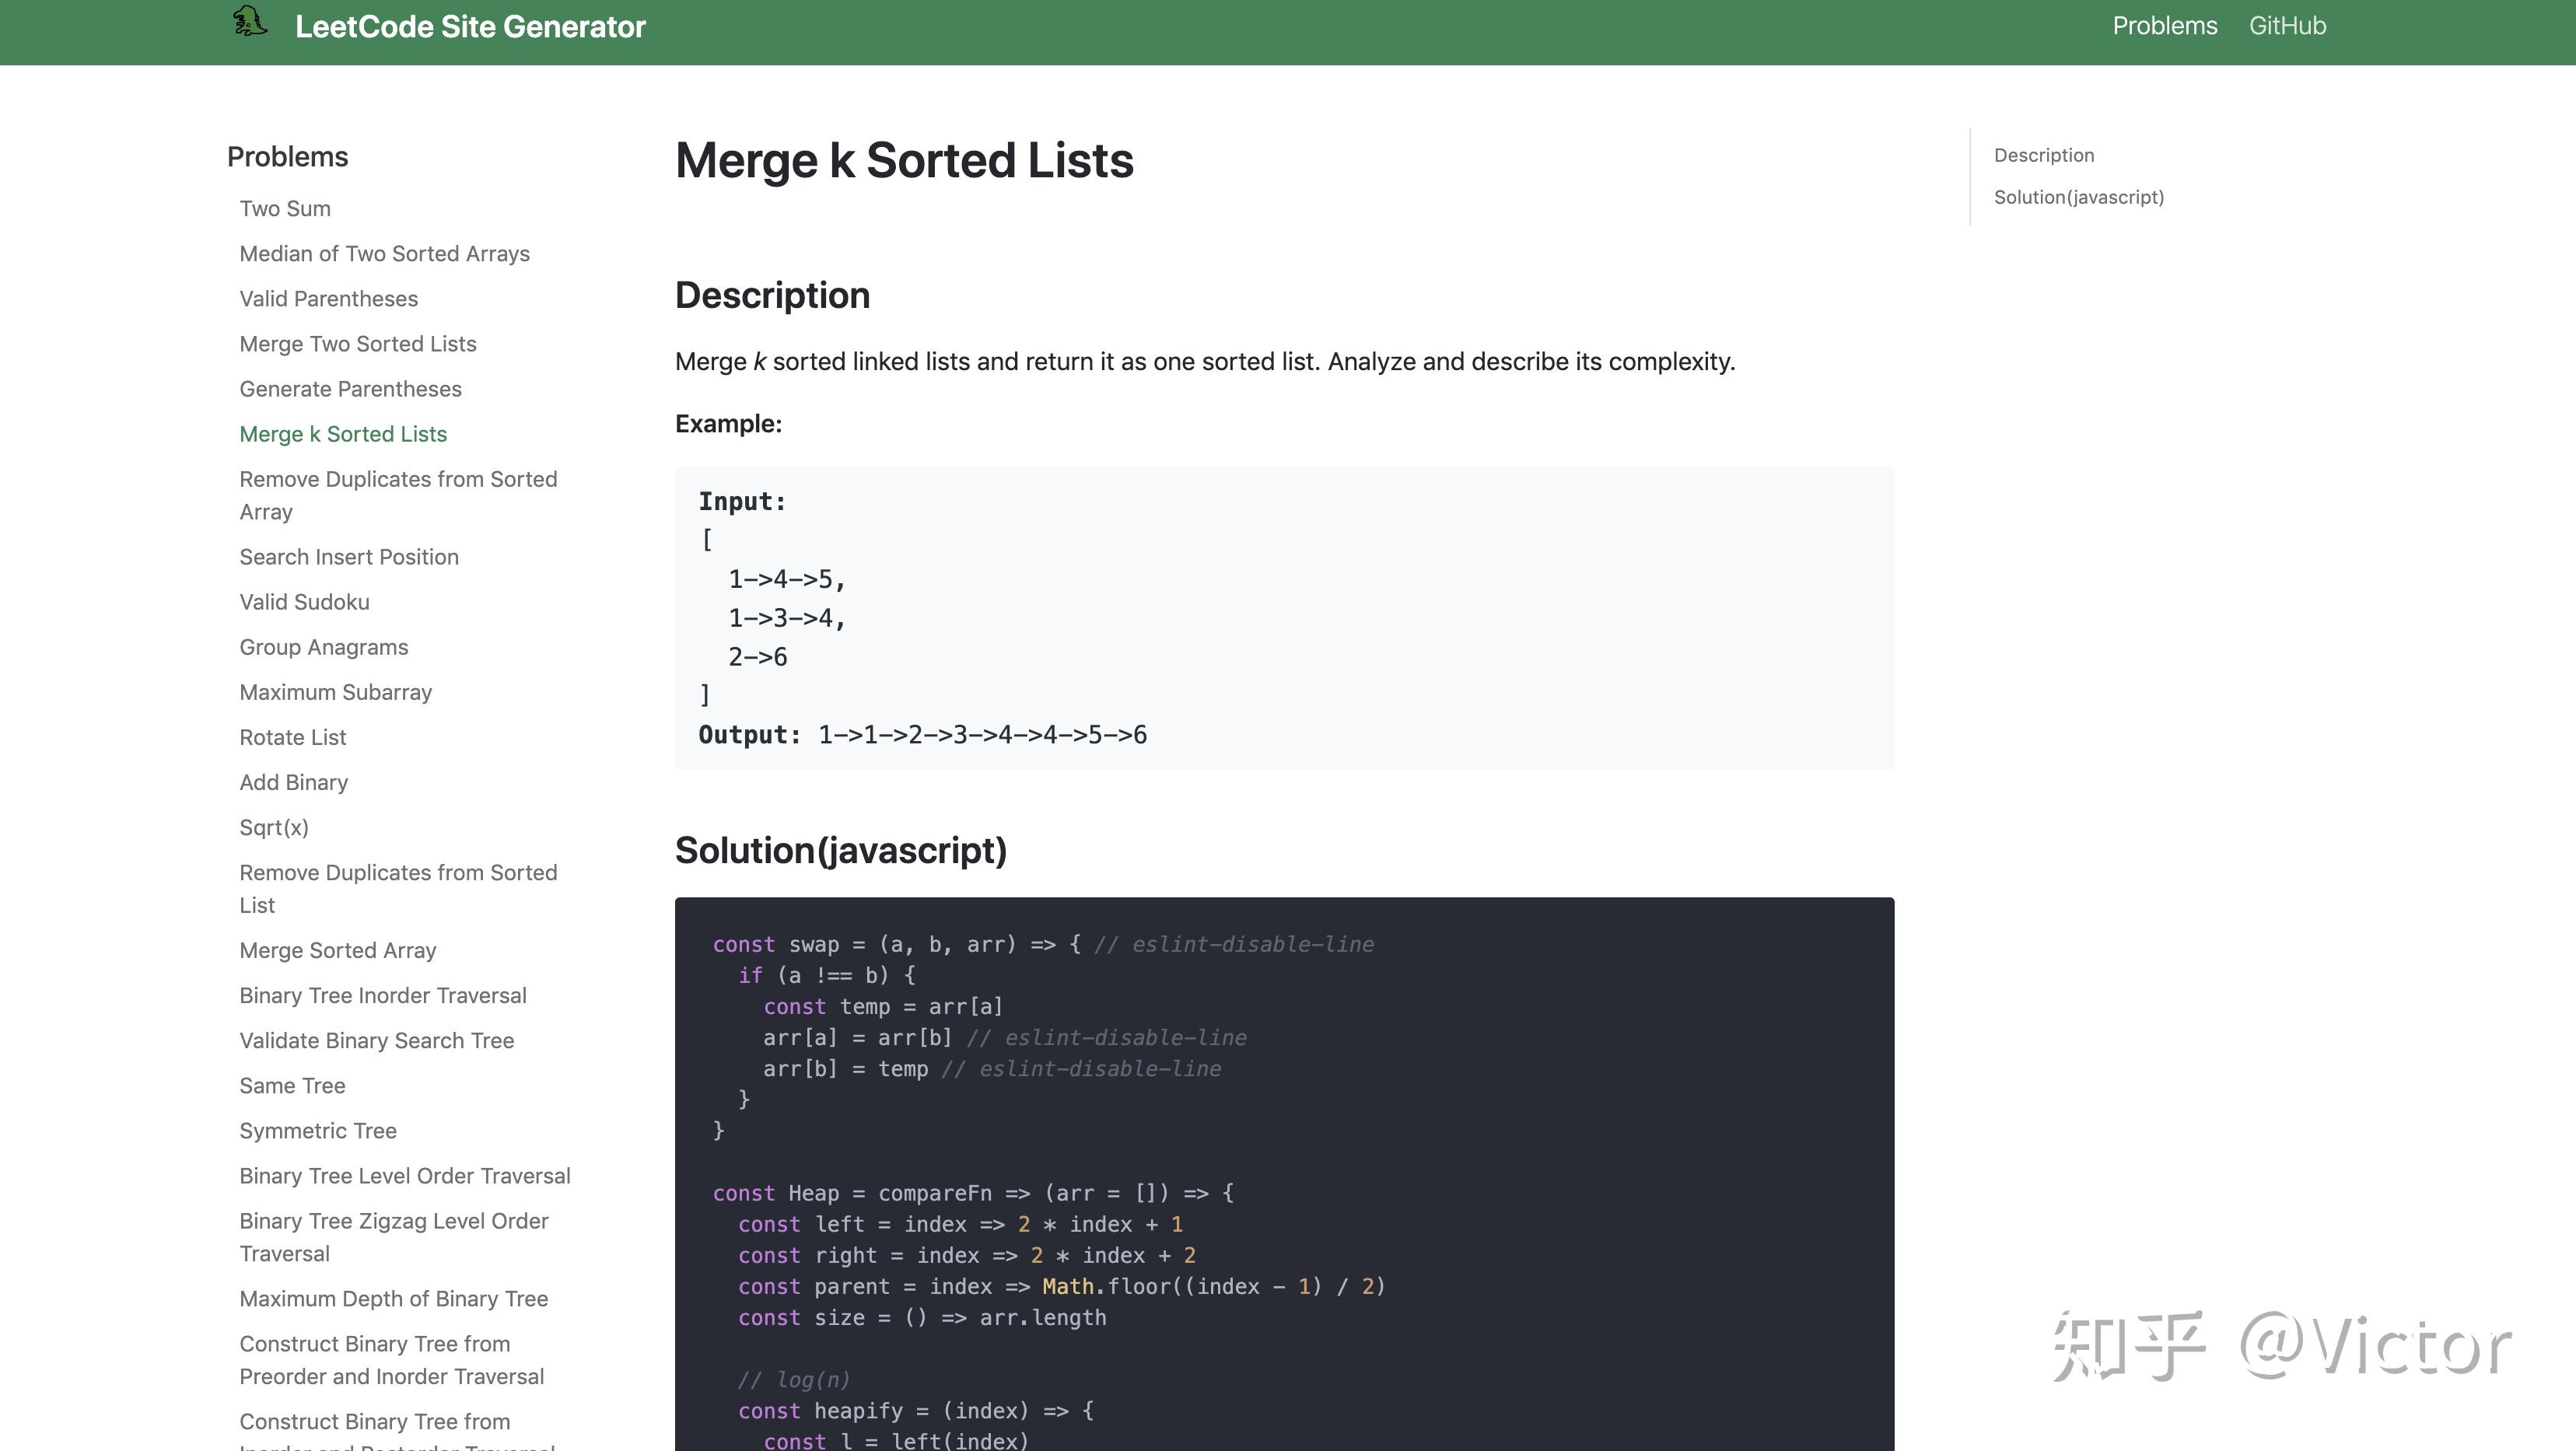2576x1451 pixels.
Task: Click the Two Sum problem link
Action: (x=285, y=207)
